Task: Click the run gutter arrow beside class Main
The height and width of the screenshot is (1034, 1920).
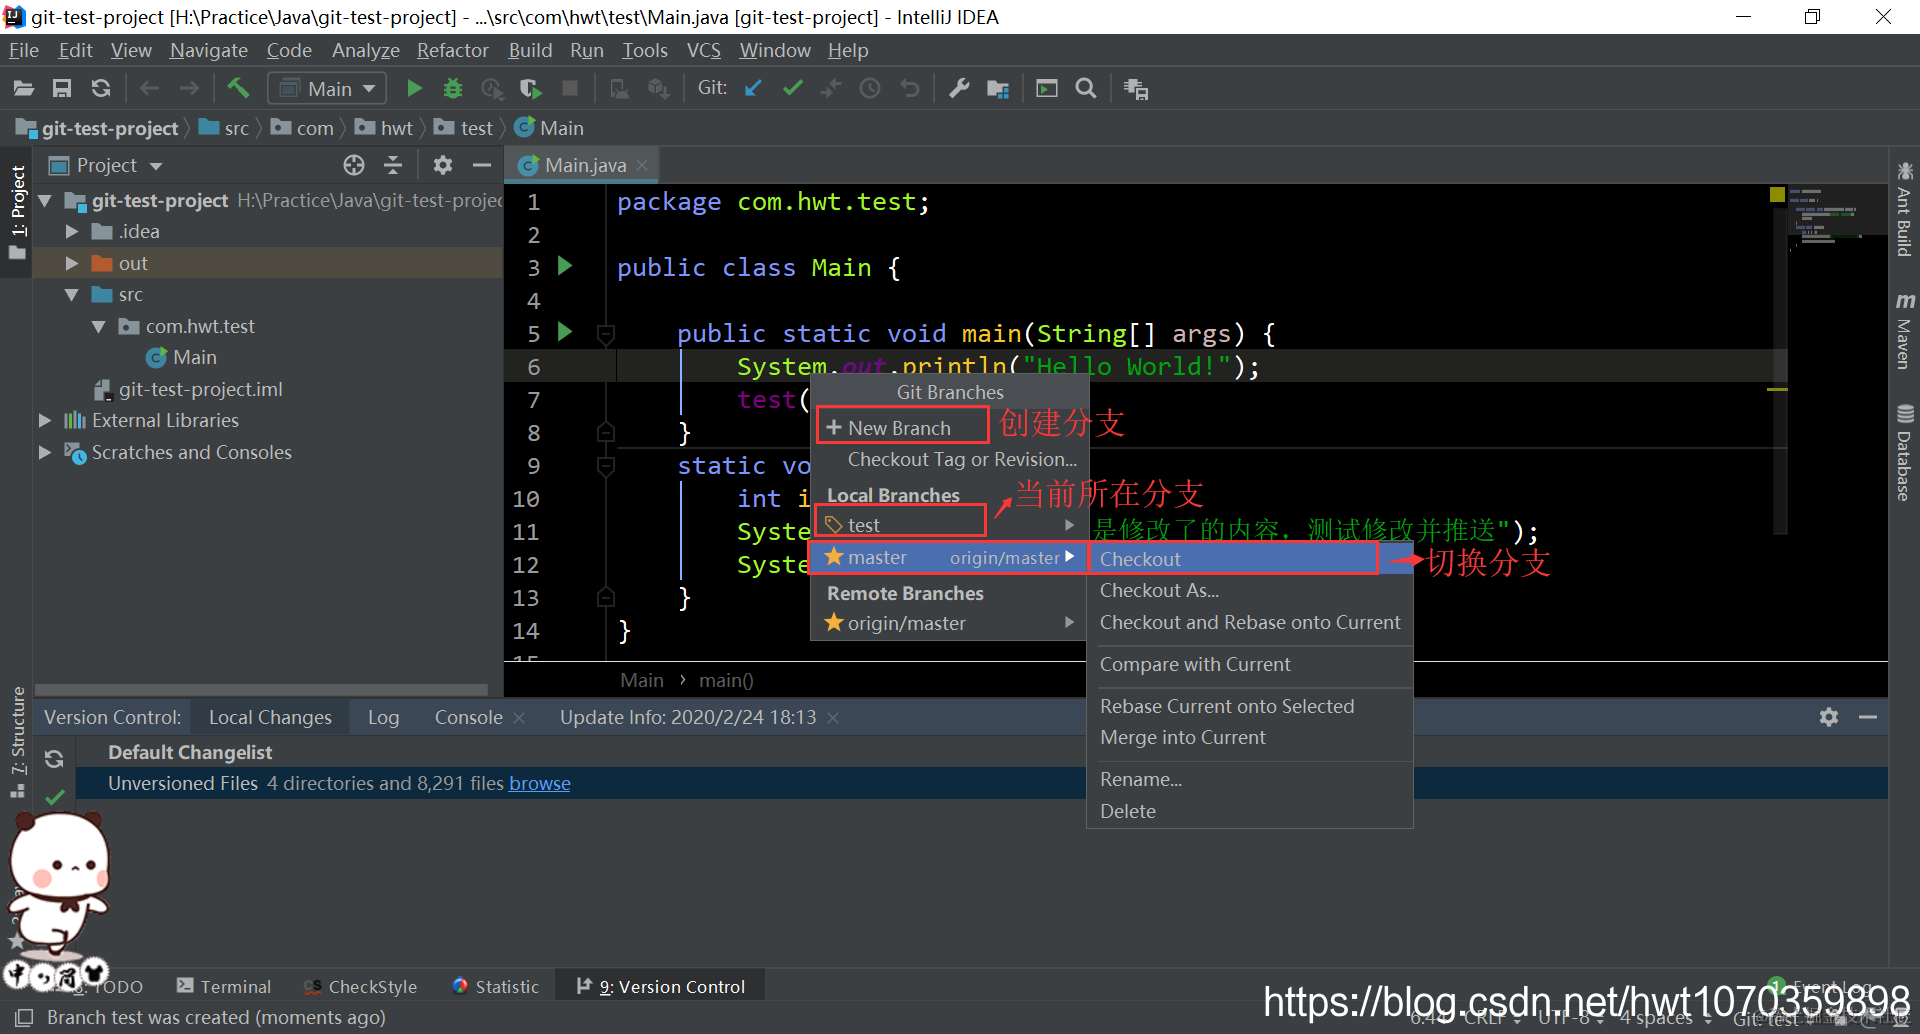Action: [565, 266]
